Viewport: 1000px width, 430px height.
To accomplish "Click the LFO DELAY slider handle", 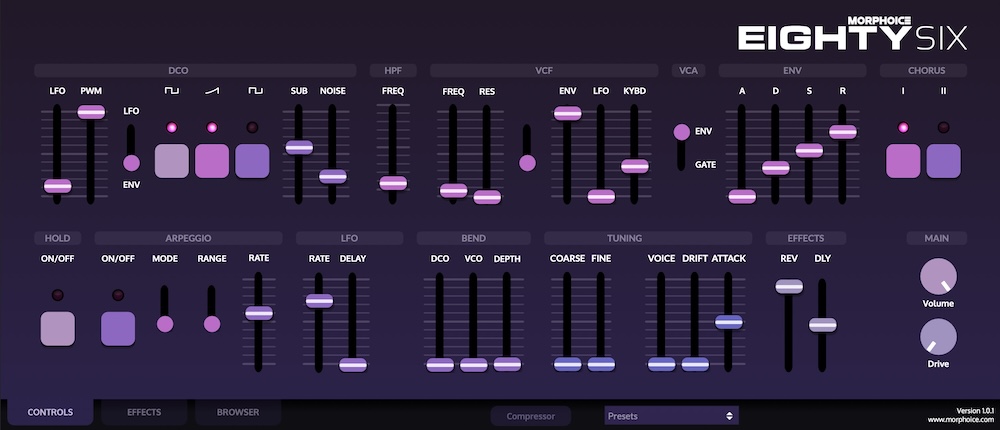I will pos(353,365).
